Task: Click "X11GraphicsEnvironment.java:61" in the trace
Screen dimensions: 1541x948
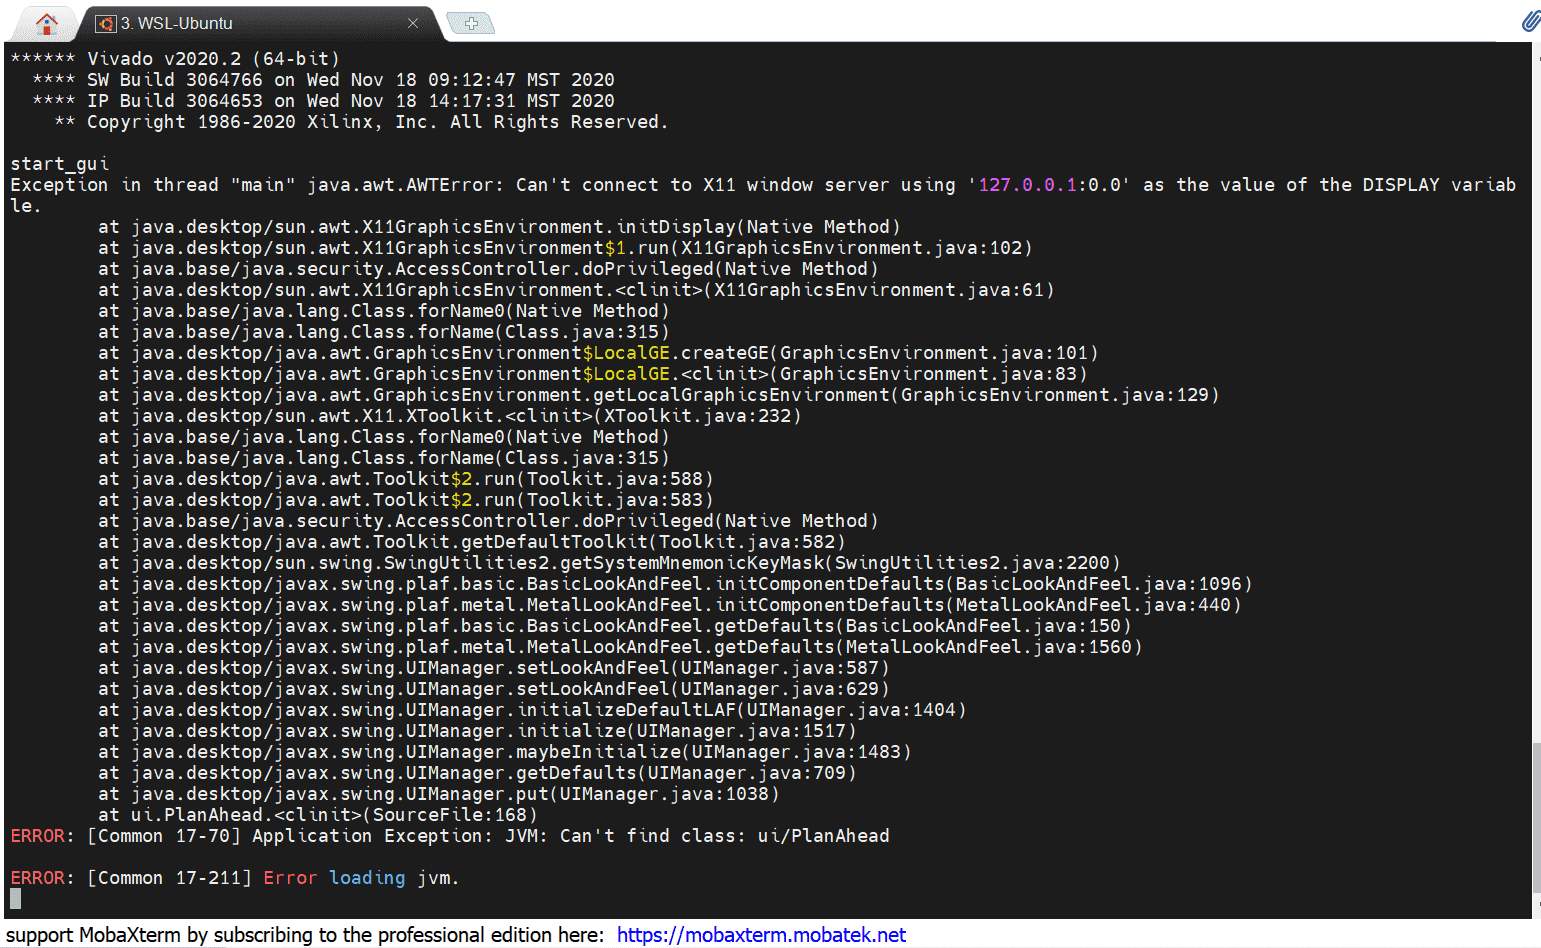Action: click(x=879, y=290)
